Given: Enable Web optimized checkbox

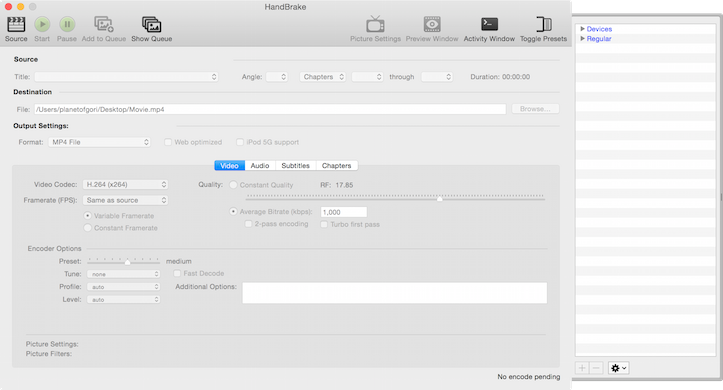Looking at the screenshot, I should 168,142.
